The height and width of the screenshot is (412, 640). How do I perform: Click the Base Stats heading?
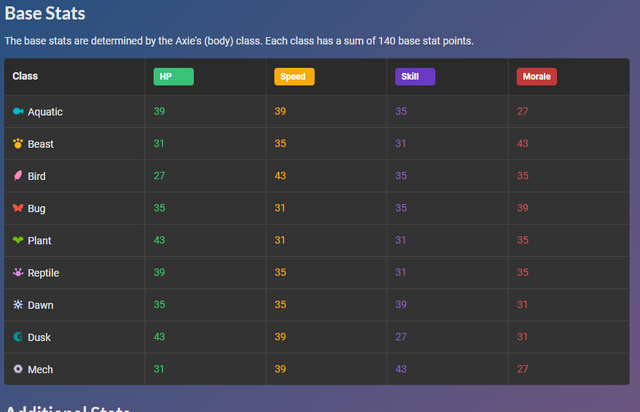click(45, 13)
